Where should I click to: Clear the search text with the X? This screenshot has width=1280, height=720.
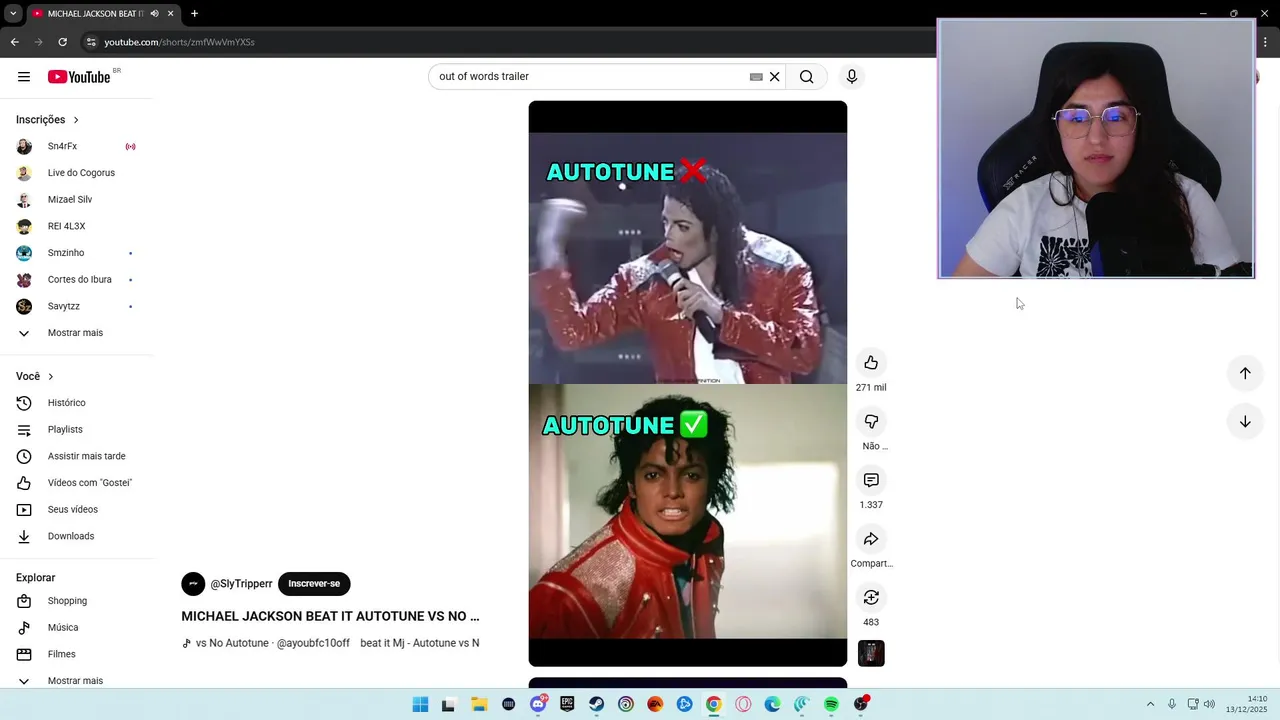click(x=774, y=77)
